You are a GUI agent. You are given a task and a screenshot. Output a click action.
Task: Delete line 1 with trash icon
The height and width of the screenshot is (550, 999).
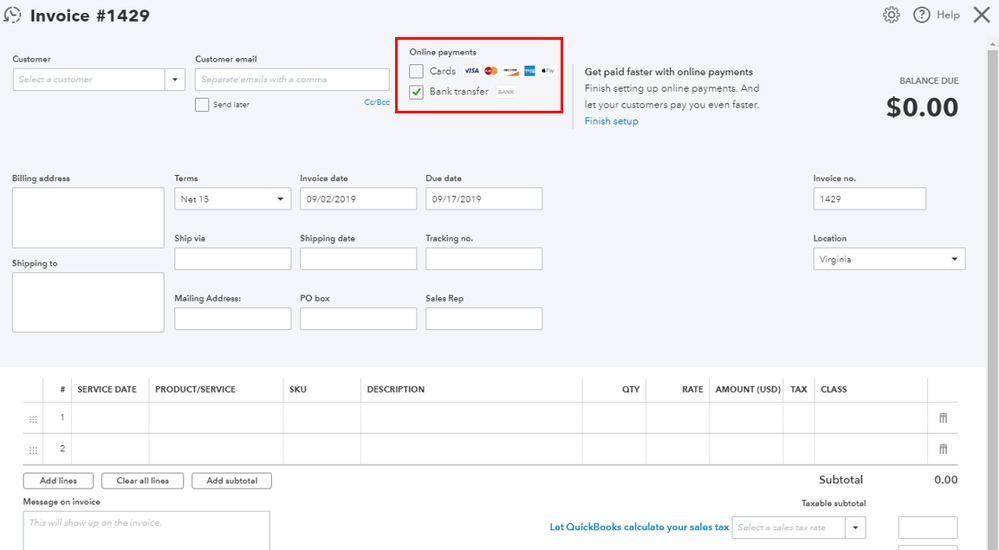(943, 418)
